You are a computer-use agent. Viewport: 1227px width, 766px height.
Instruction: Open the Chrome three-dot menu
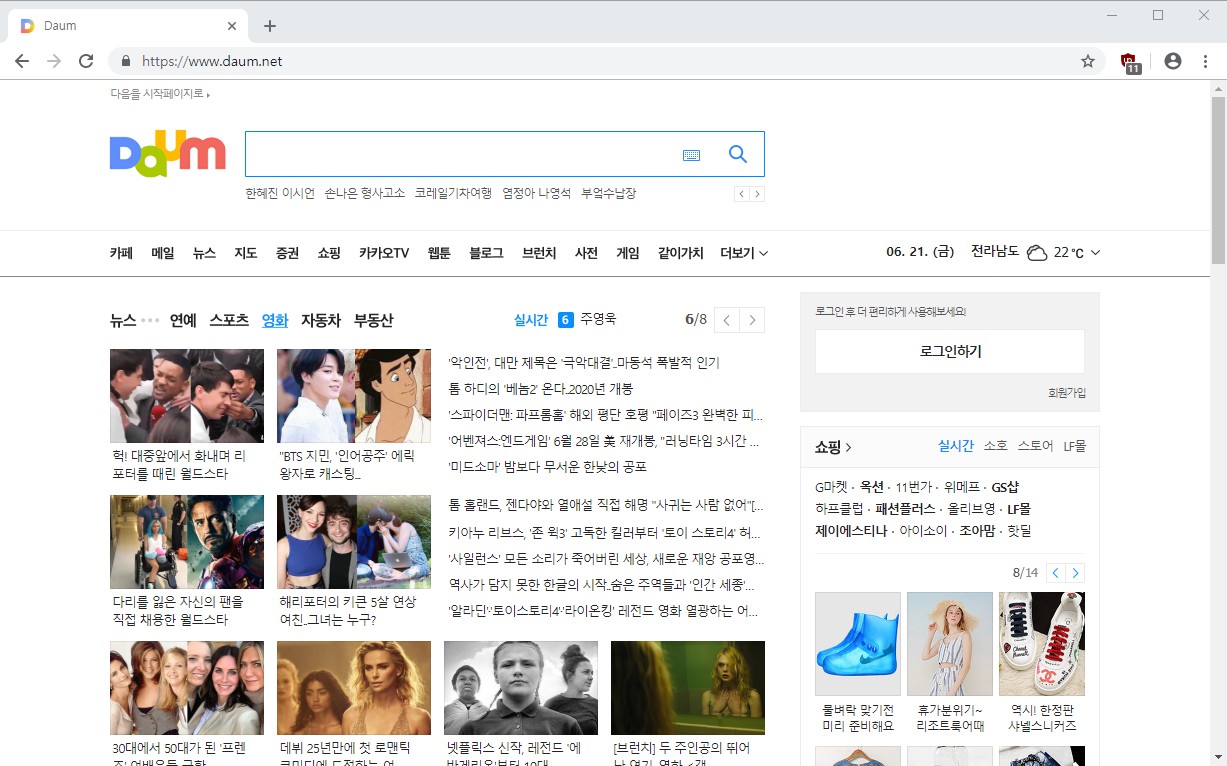pyautogui.click(x=1205, y=61)
